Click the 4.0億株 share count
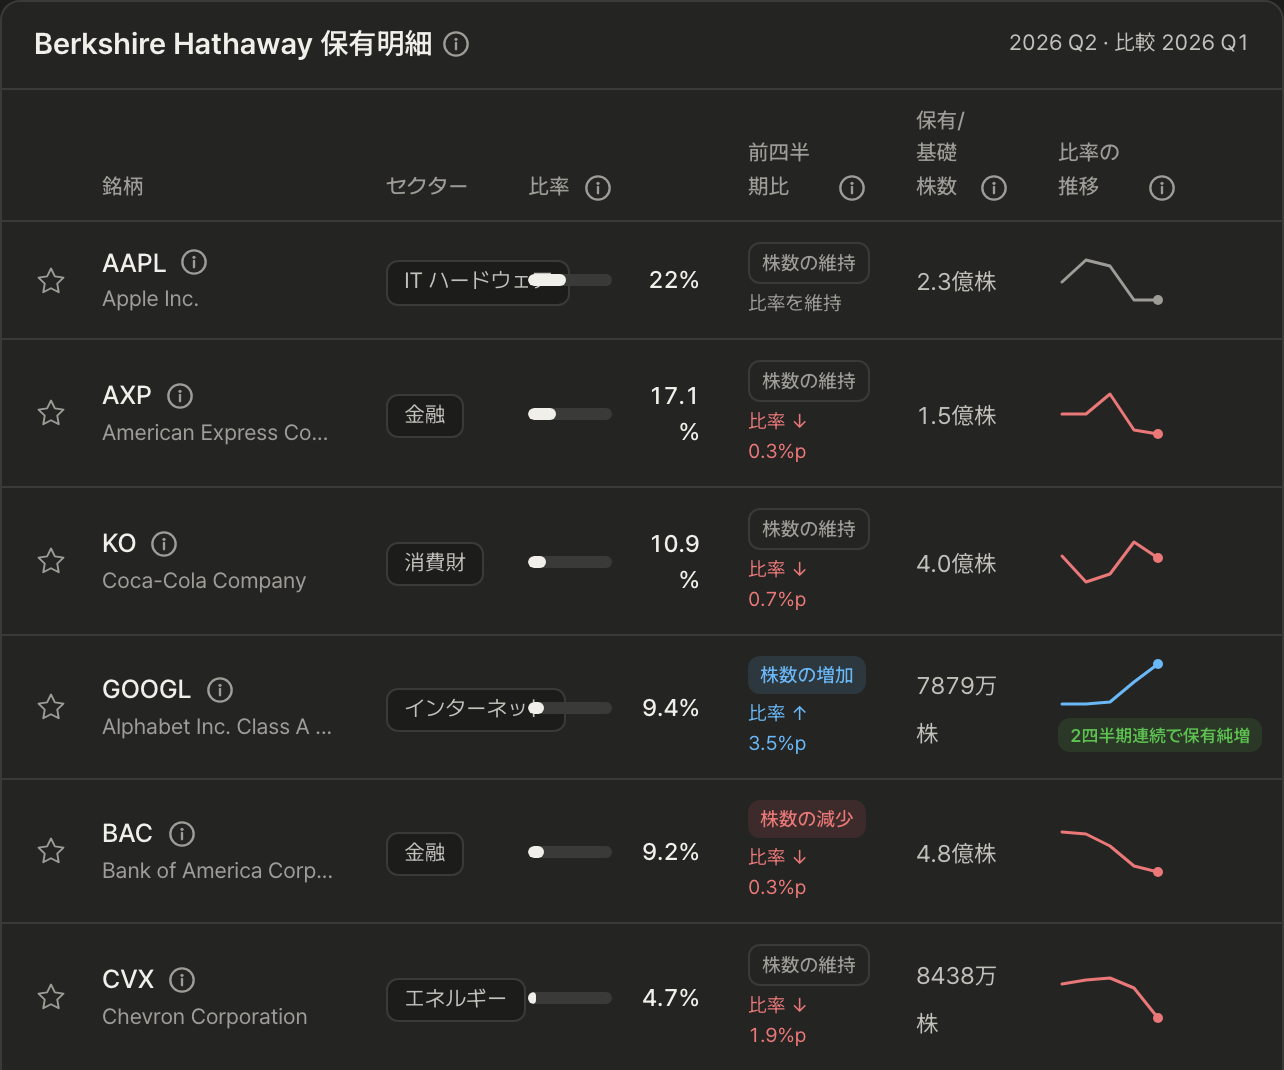 pyautogui.click(x=957, y=564)
